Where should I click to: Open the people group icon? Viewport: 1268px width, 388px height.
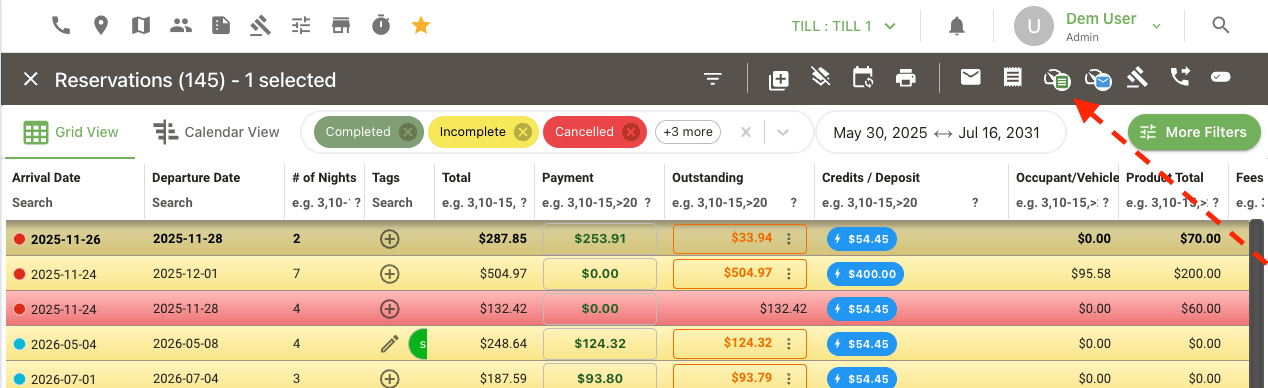click(x=181, y=25)
